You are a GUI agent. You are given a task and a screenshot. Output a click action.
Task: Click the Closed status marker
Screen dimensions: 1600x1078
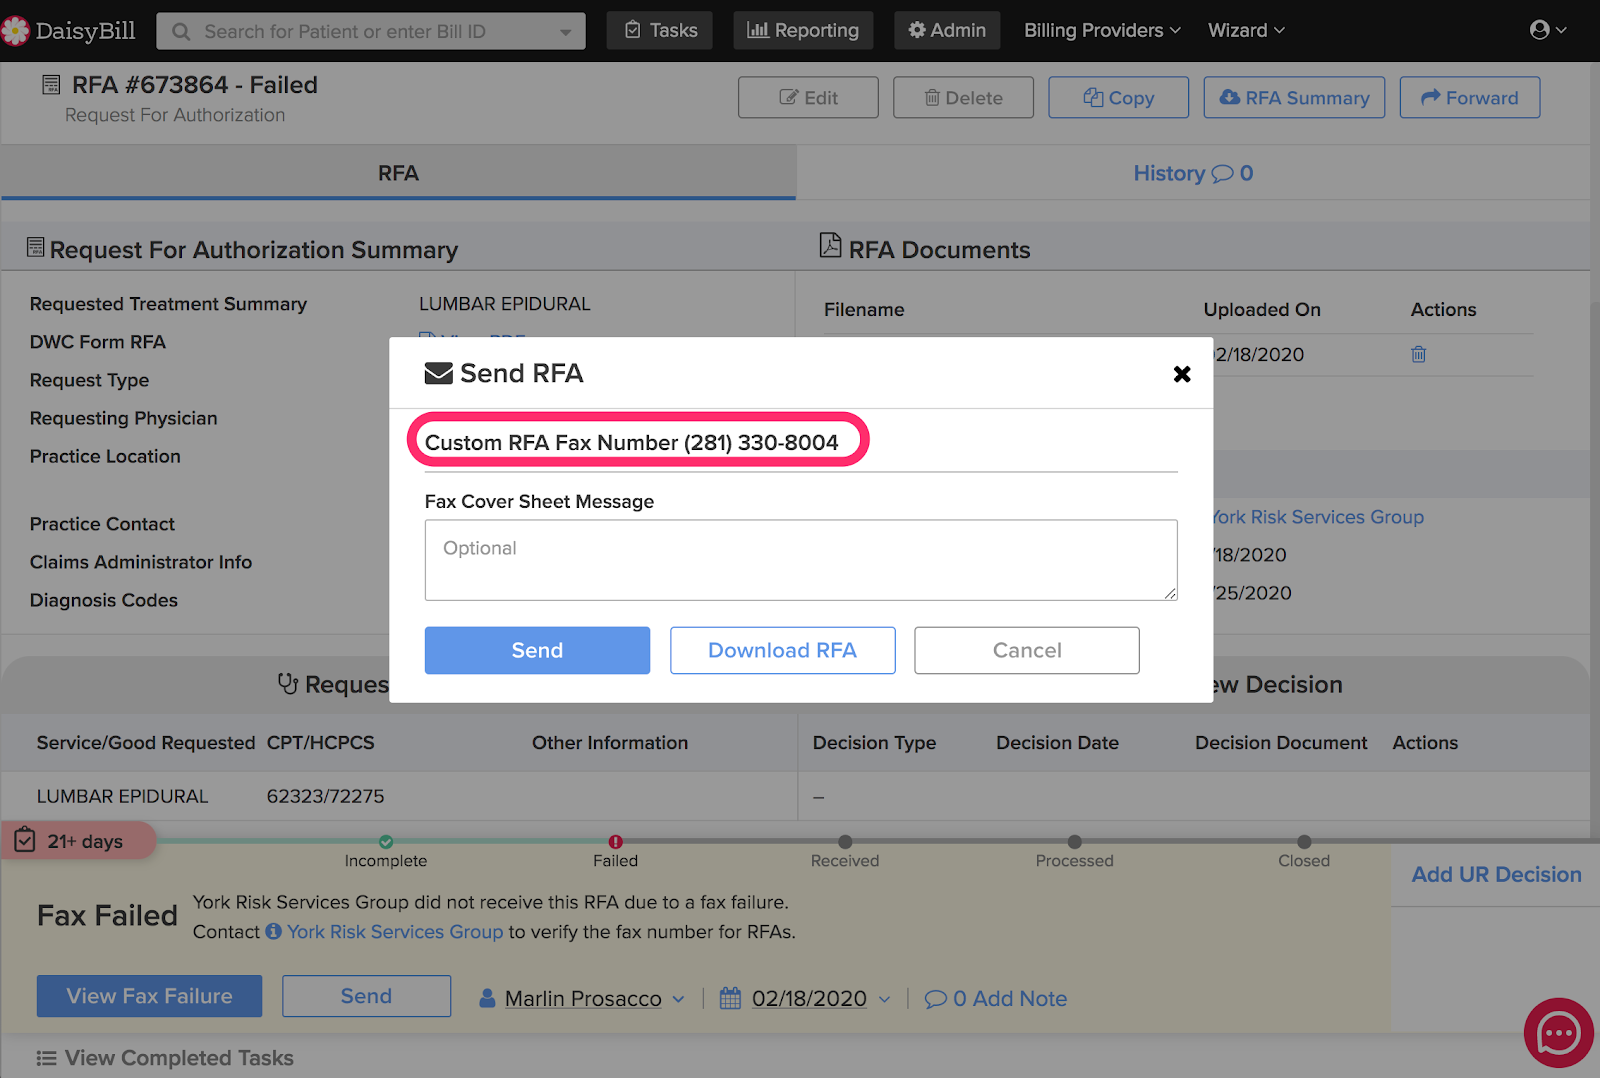coord(1304,842)
